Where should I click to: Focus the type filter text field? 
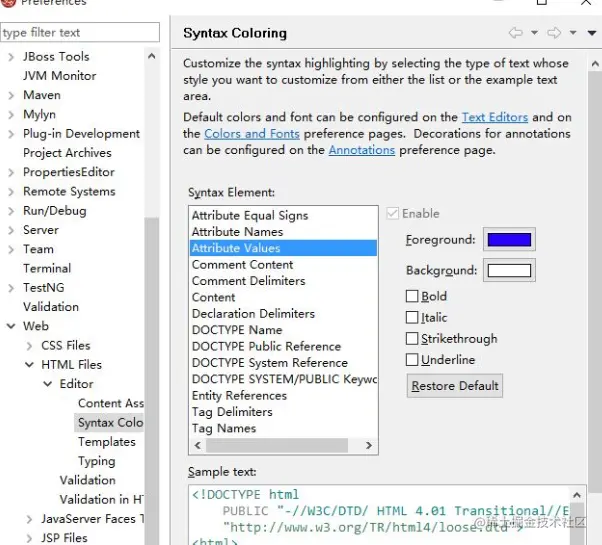[x=80, y=32]
